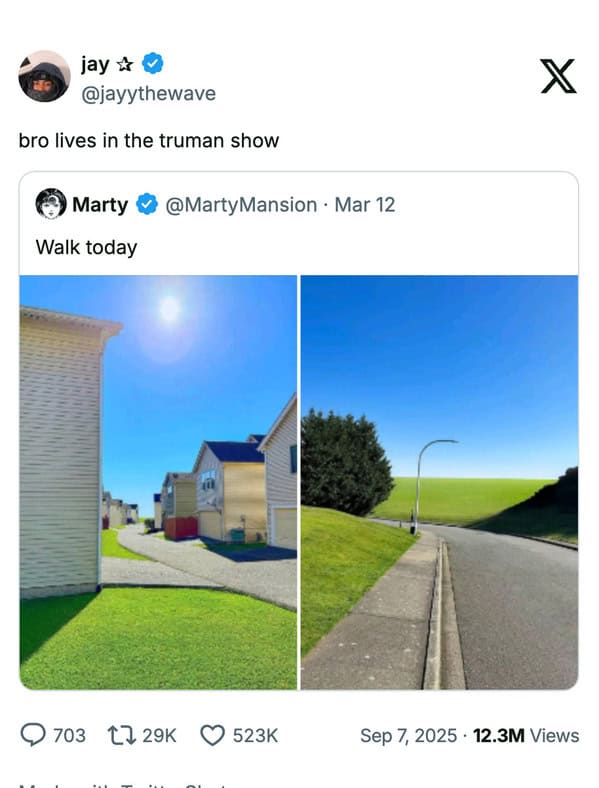599x788 pixels.
Task: Like the post with the heart icon
Action: [213, 735]
